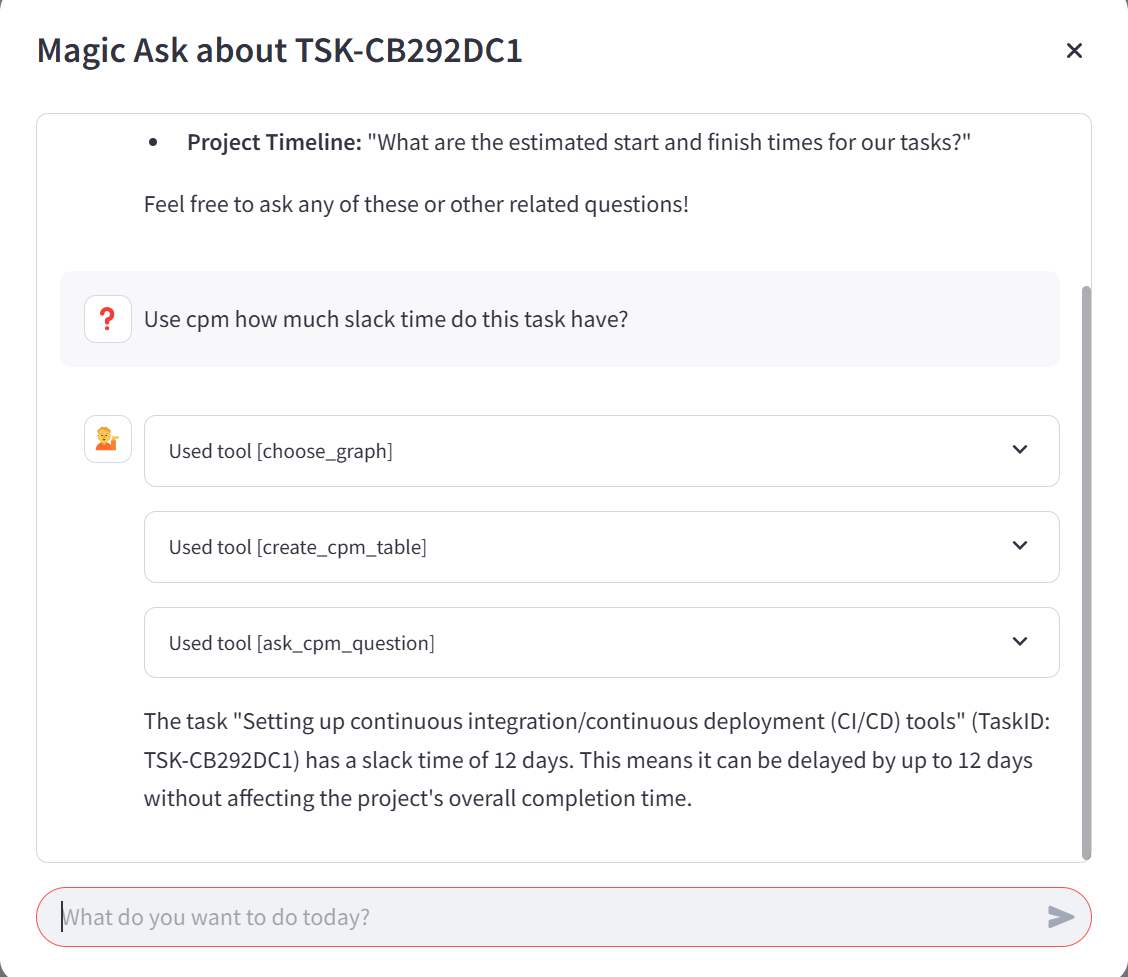Click the "Magic Ask about TSK-CB292DC1" heading

(x=280, y=51)
